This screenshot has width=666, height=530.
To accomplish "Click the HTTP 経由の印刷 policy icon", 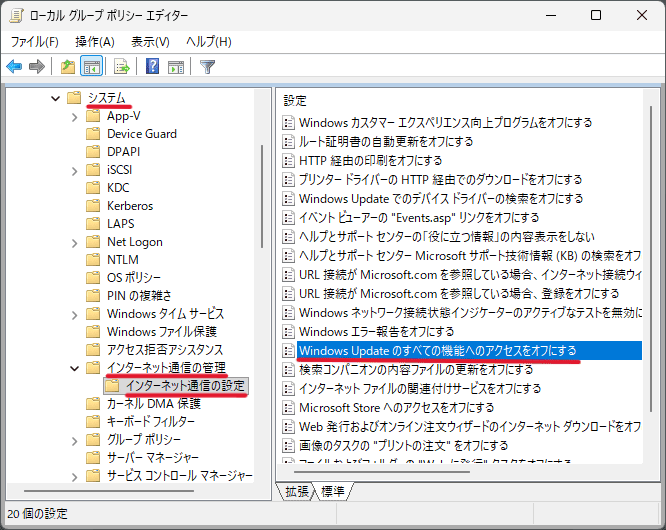I will (x=288, y=161).
